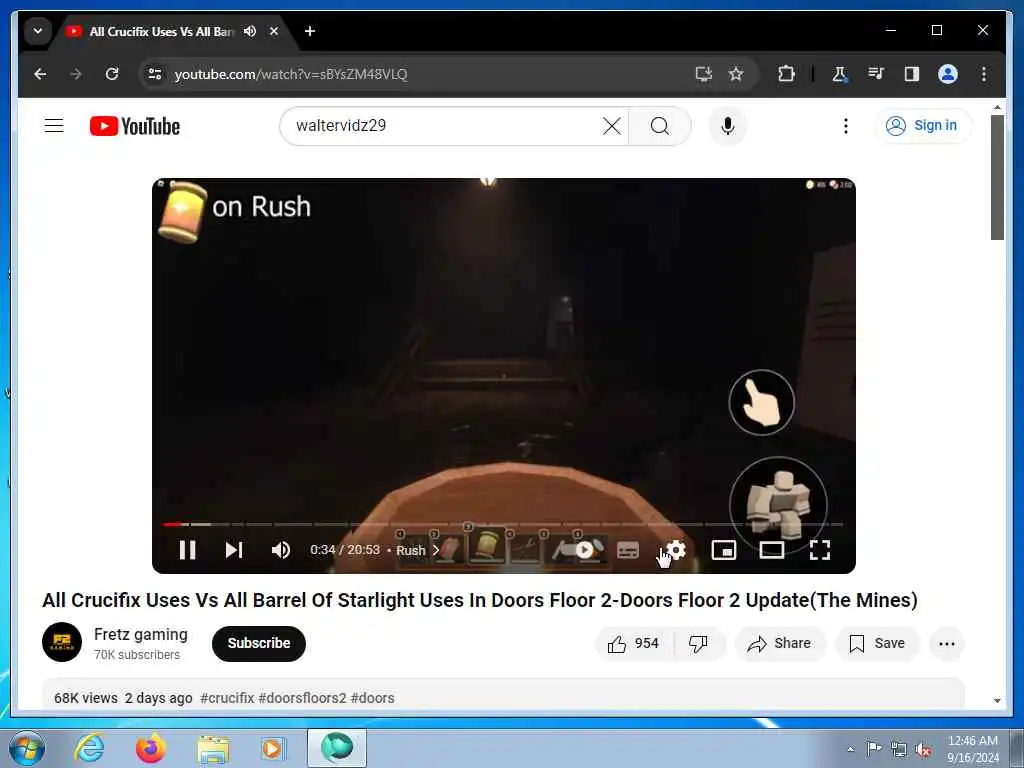Open the Fretz gaming channel name link

coord(140,634)
